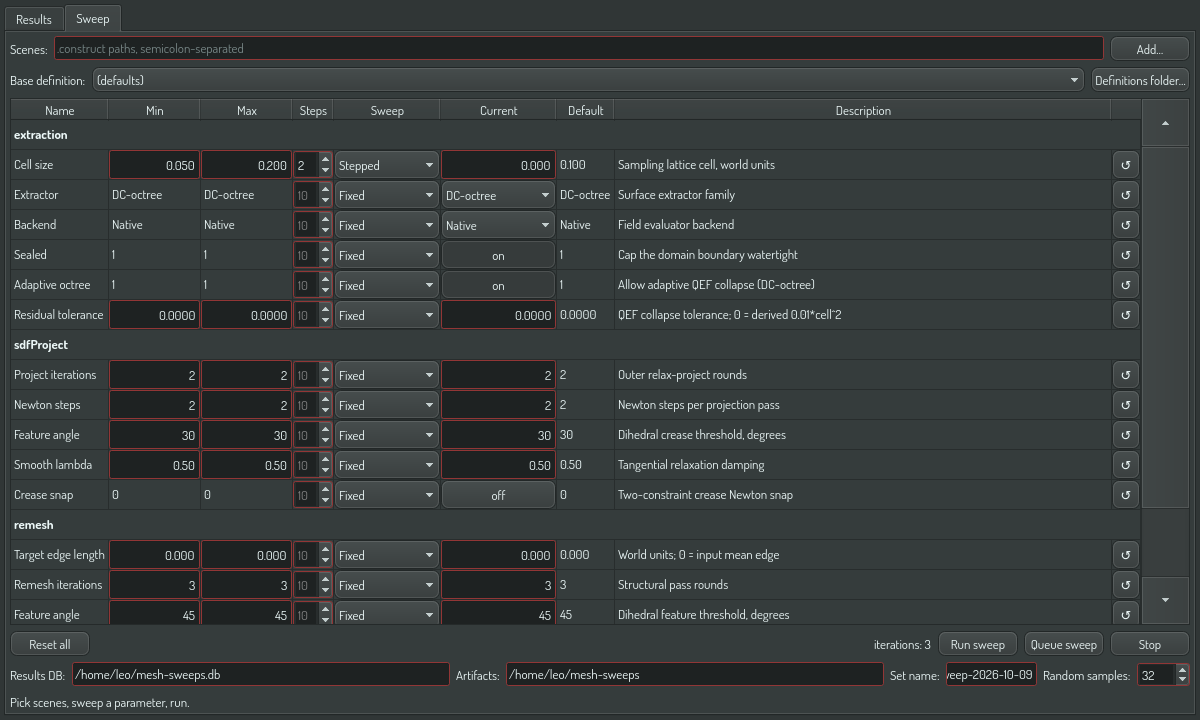Click the Sweep column header

tap(387, 110)
